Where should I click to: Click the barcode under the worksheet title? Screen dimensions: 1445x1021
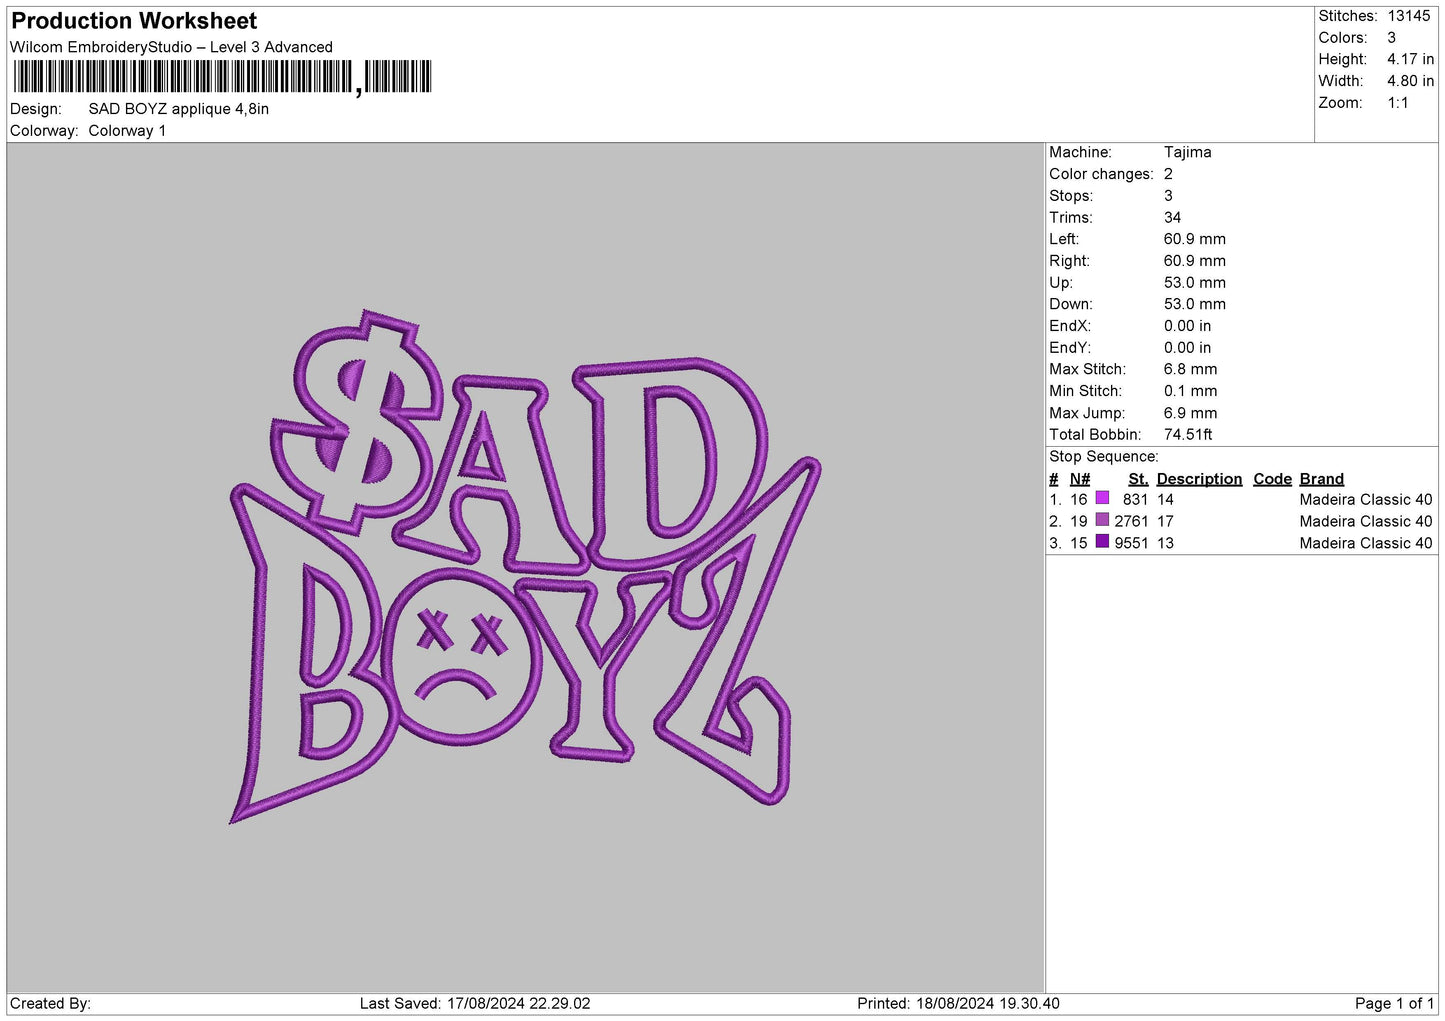(x=222, y=77)
